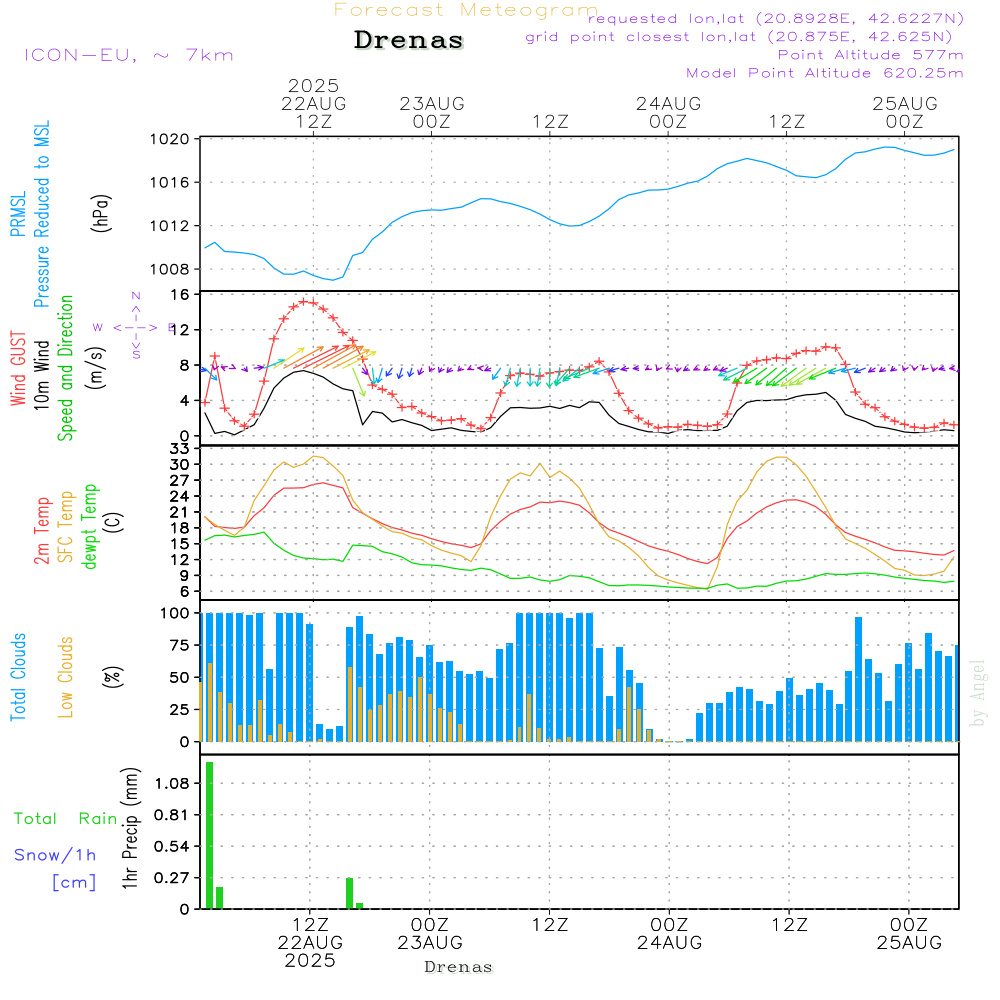
Task: Click the red "2m Temp" label
Action: point(41,531)
